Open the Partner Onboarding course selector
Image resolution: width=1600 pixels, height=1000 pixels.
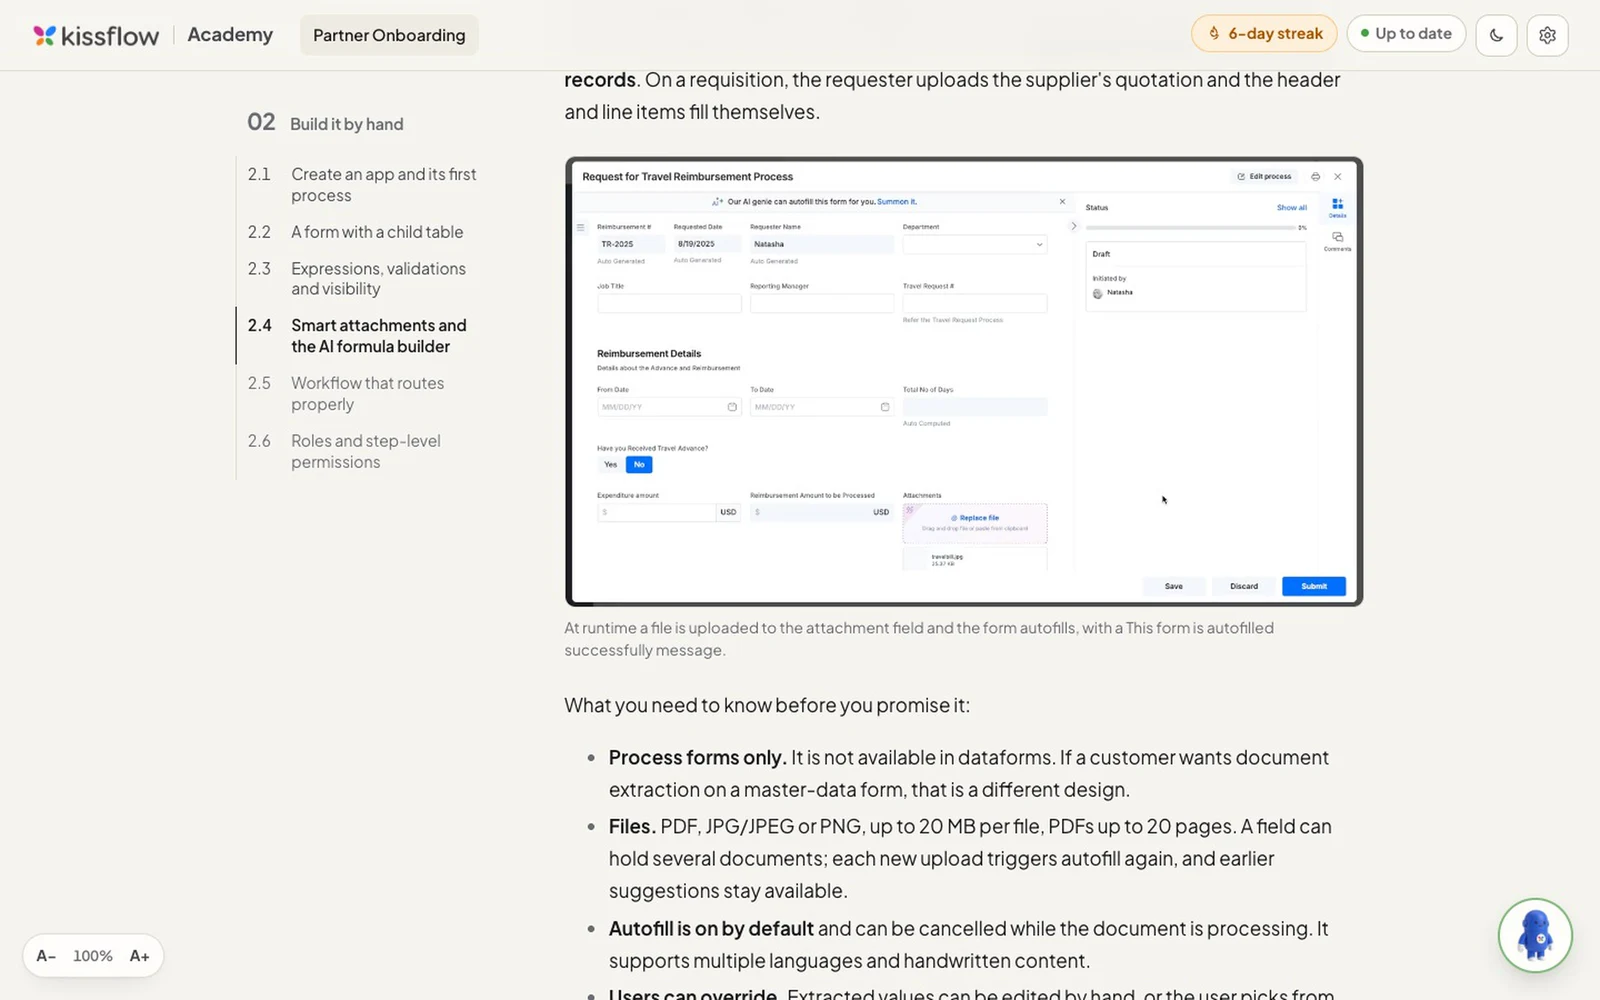click(x=389, y=35)
